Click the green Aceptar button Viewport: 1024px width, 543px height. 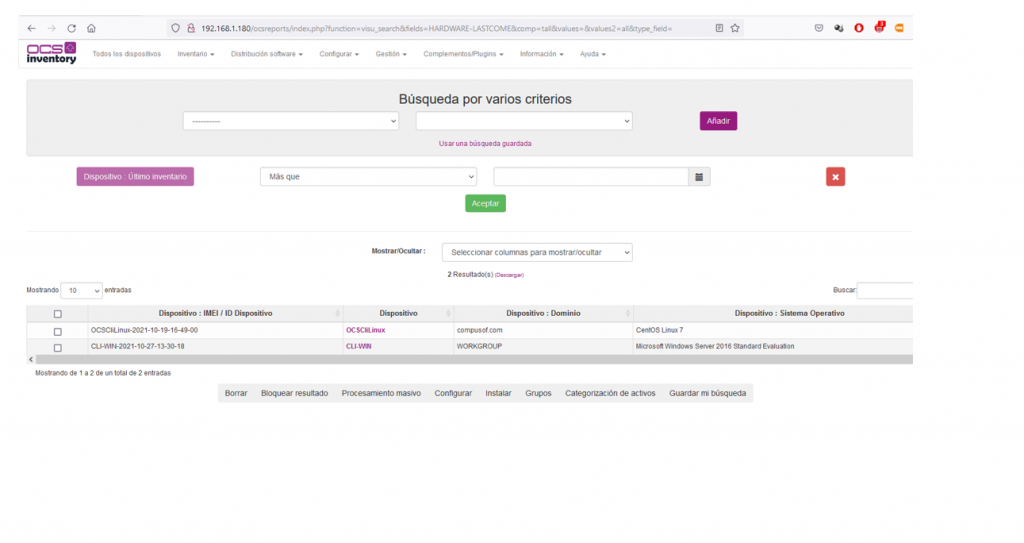(x=485, y=203)
